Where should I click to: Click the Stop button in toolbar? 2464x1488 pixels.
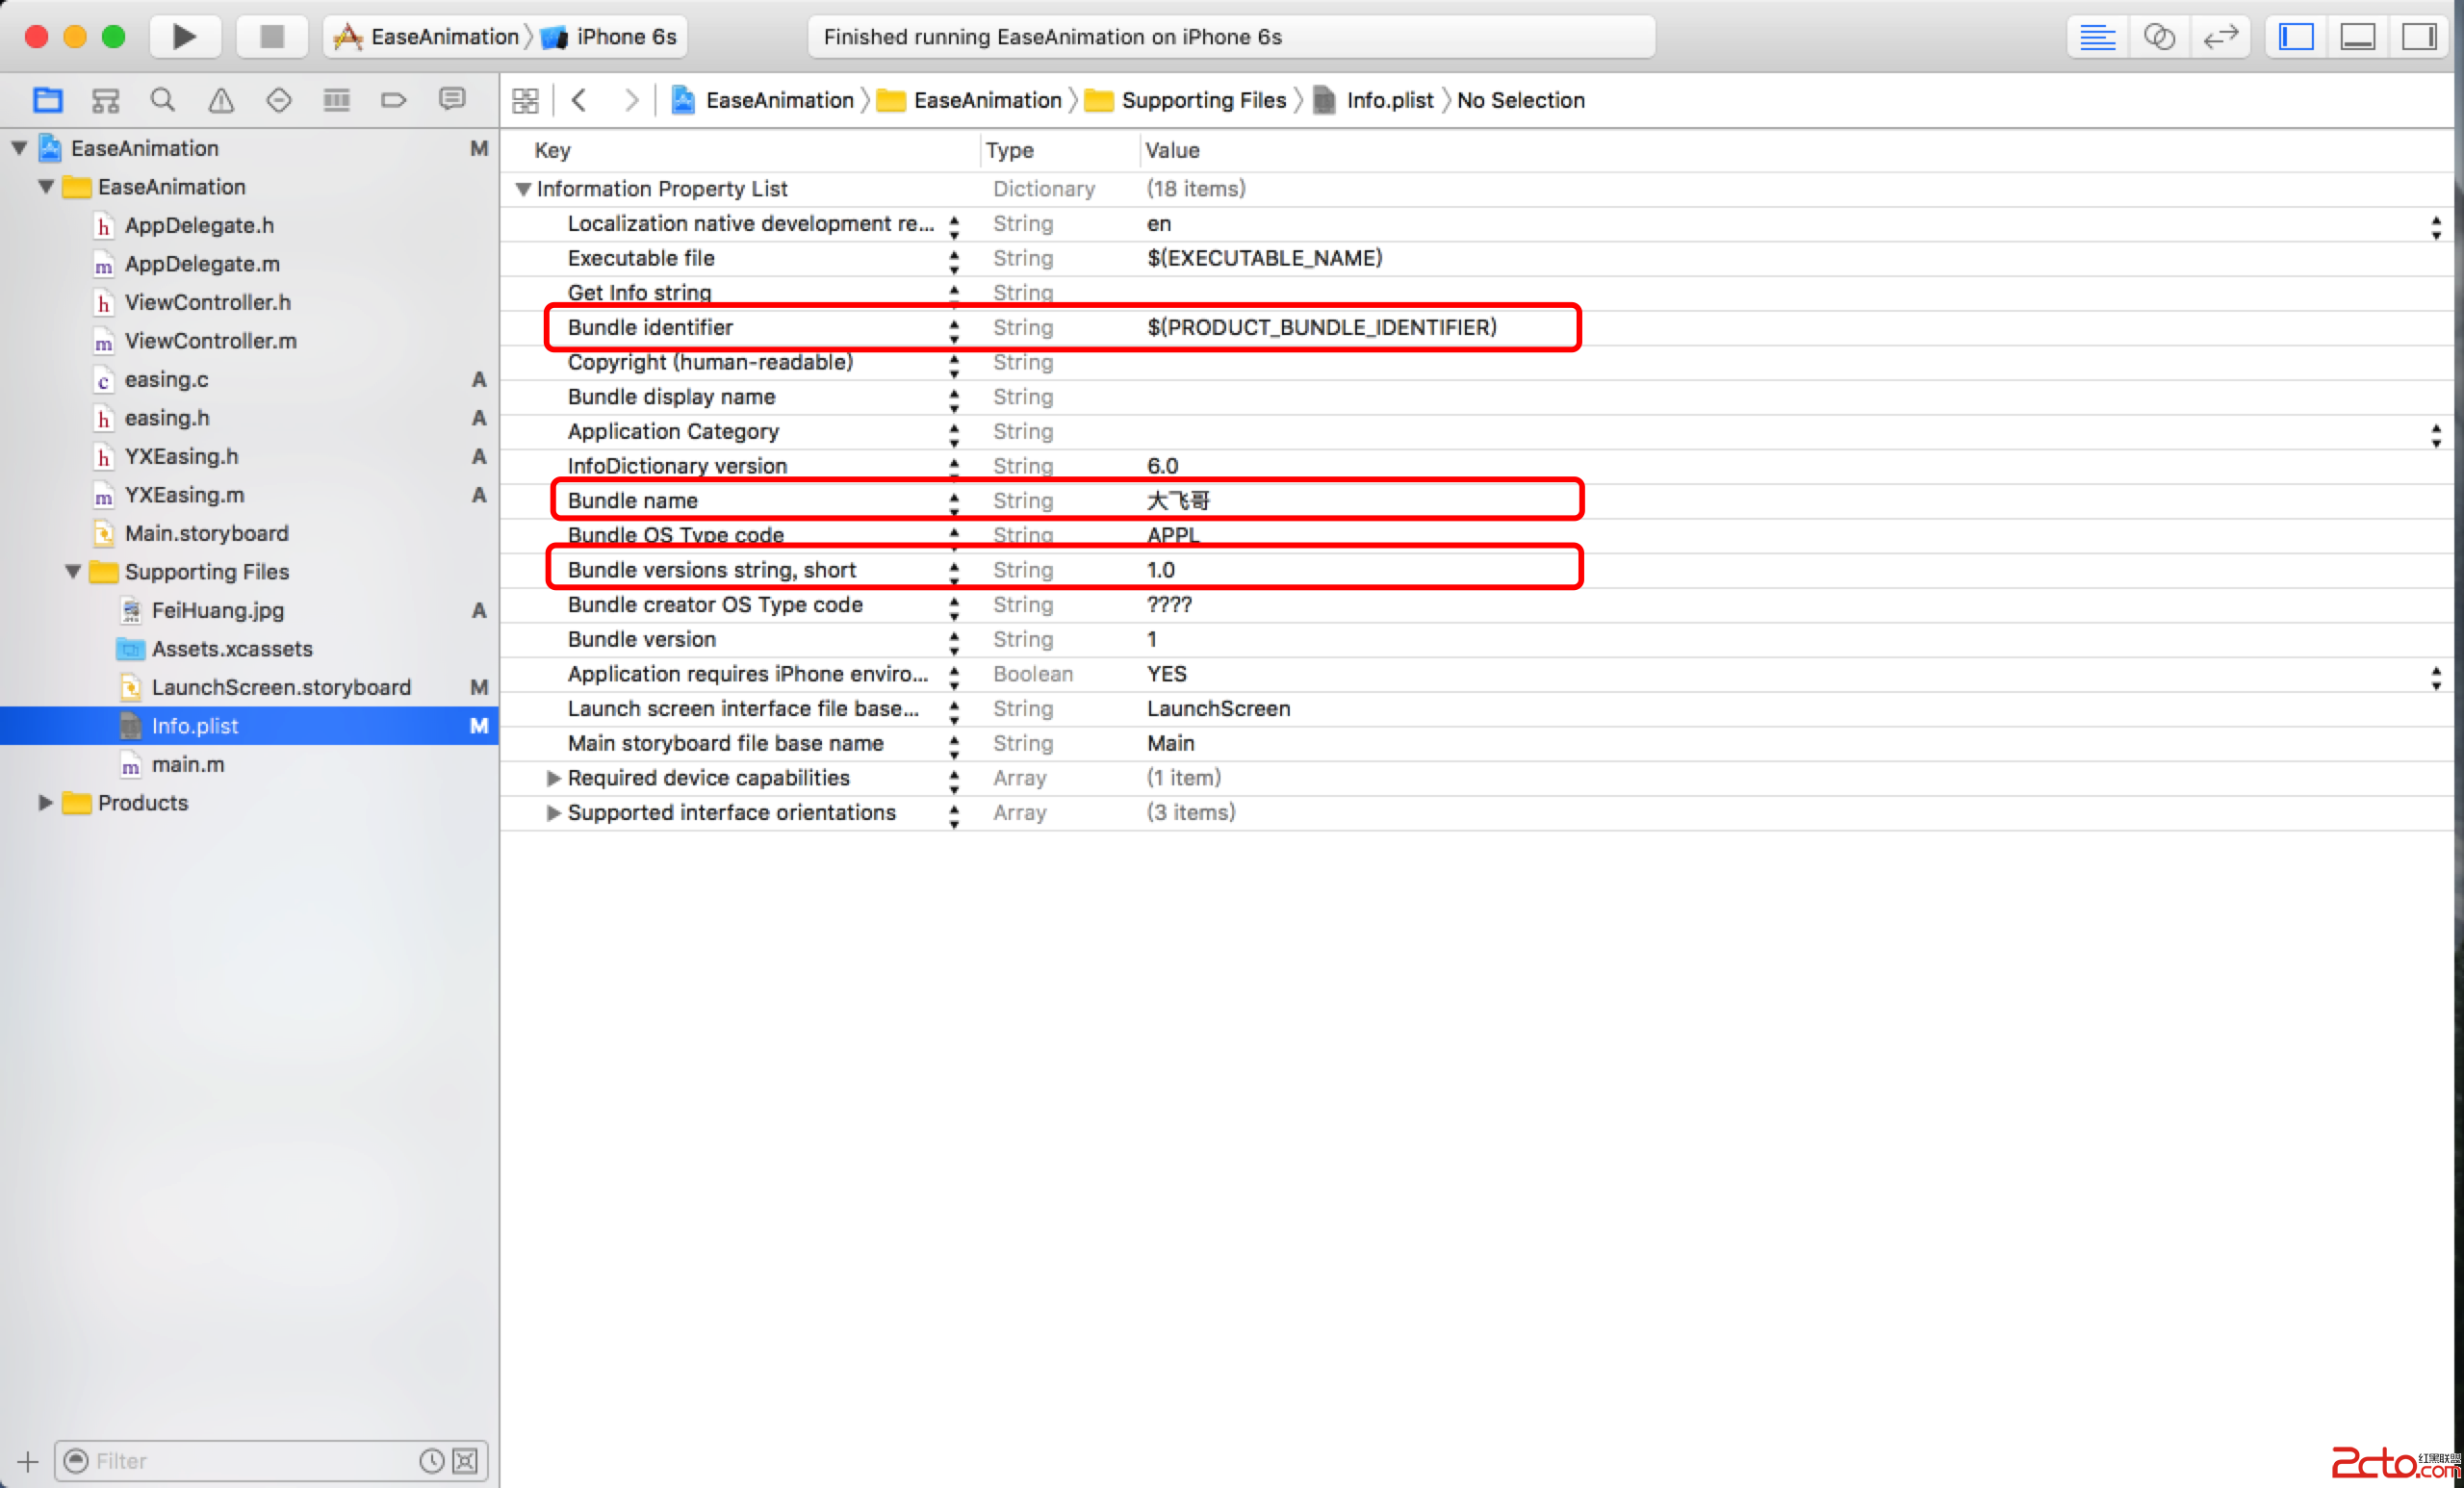pos(271,37)
